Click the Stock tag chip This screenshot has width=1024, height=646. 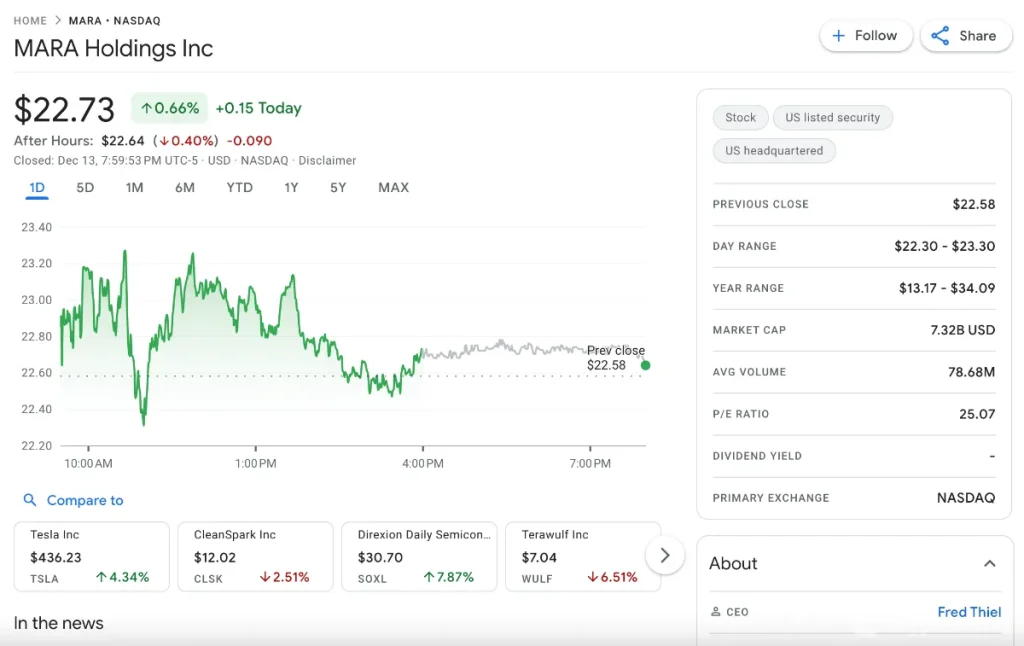[x=741, y=118]
